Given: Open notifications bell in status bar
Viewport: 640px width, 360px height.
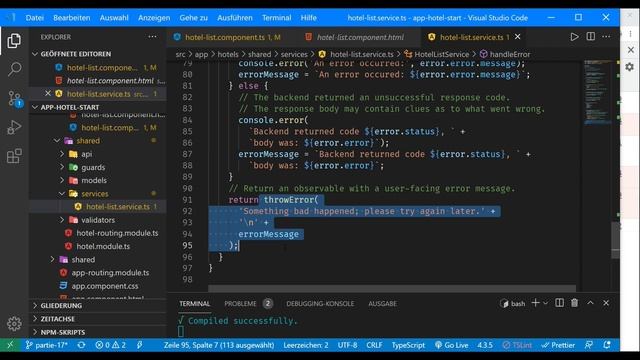Looking at the screenshot, I should pyautogui.click(x=607, y=345).
